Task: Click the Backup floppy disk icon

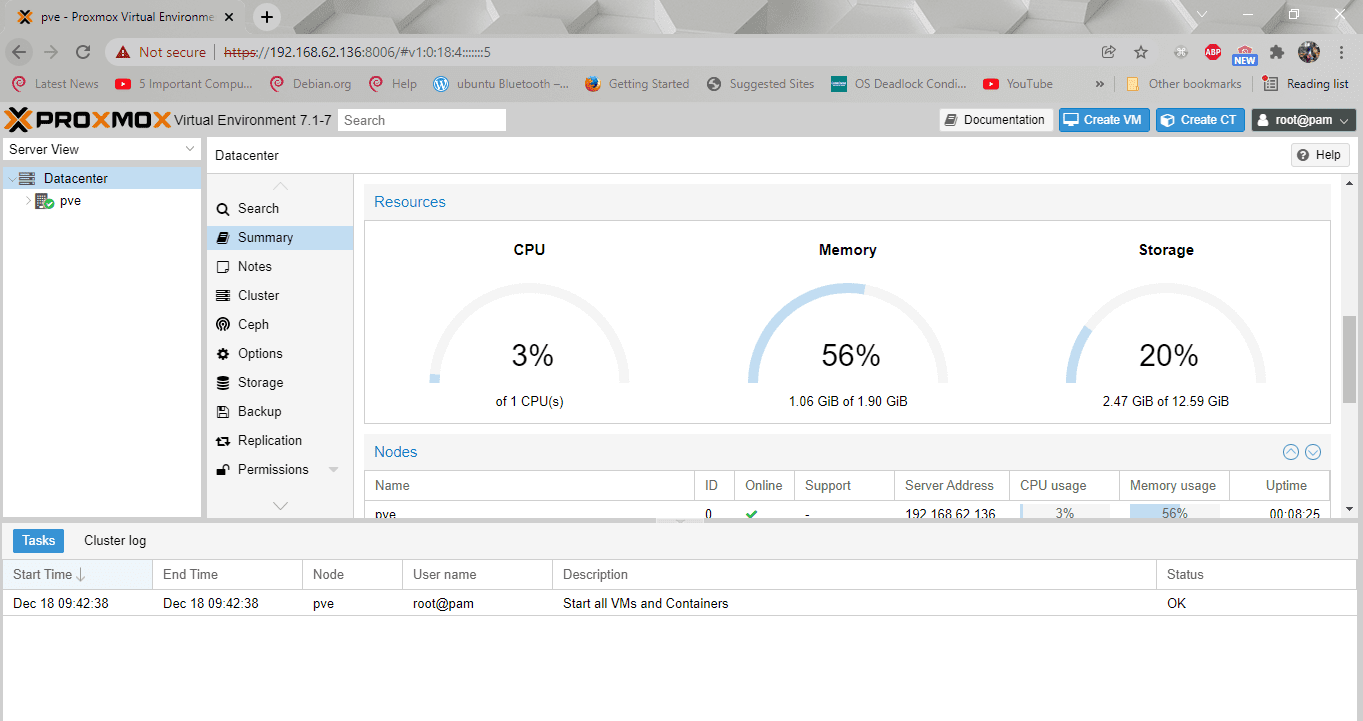Action: (223, 411)
